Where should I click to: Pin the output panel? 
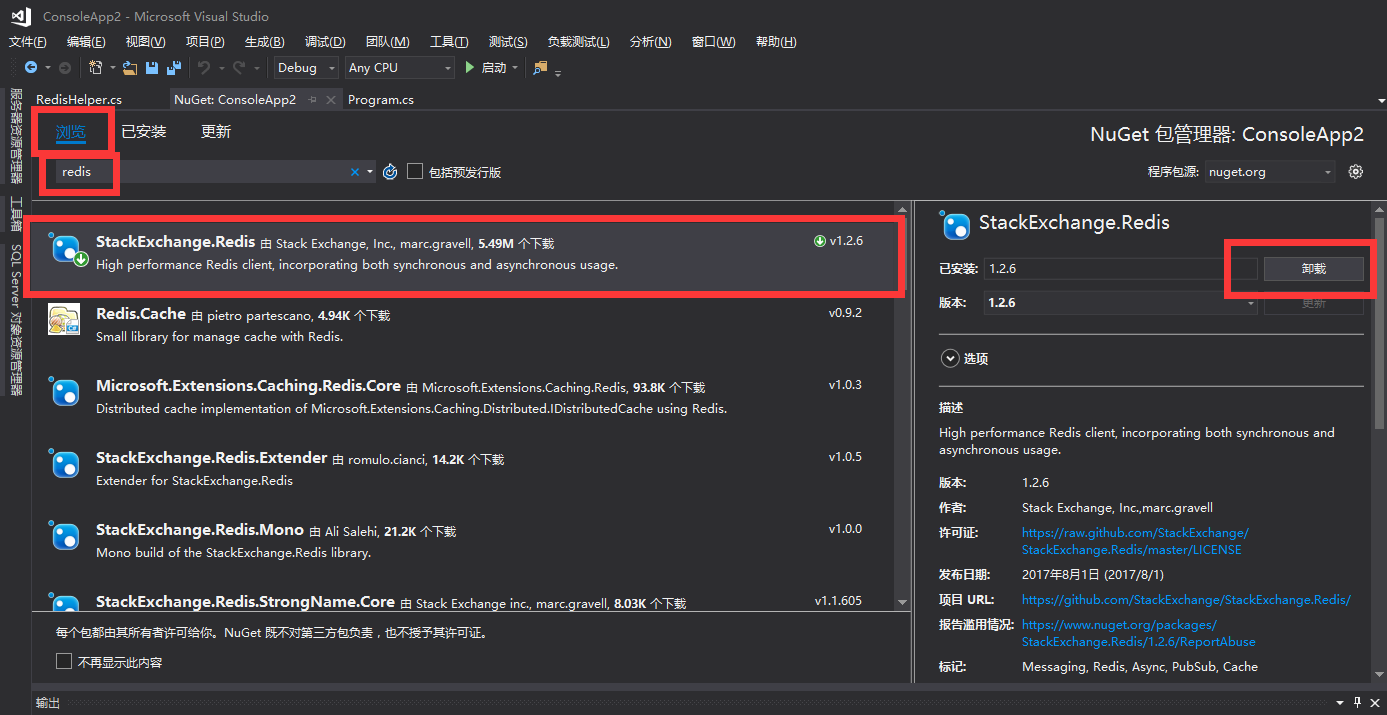click(1357, 702)
